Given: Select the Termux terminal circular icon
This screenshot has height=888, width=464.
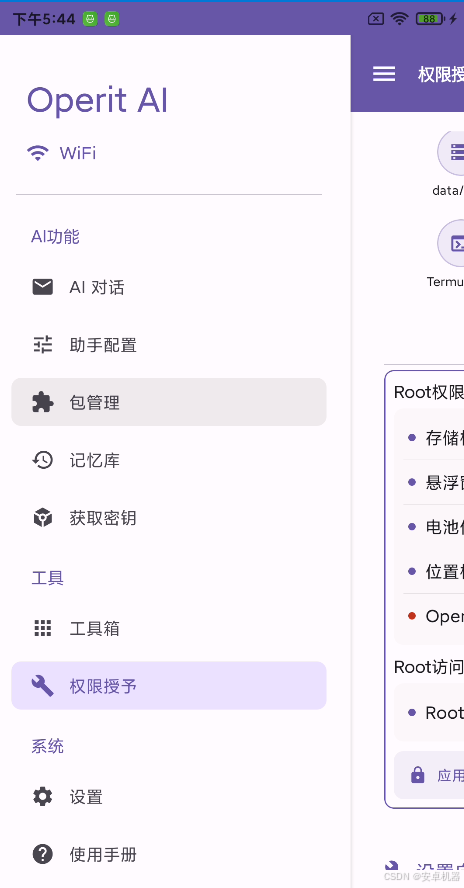Looking at the screenshot, I should click(451, 244).
